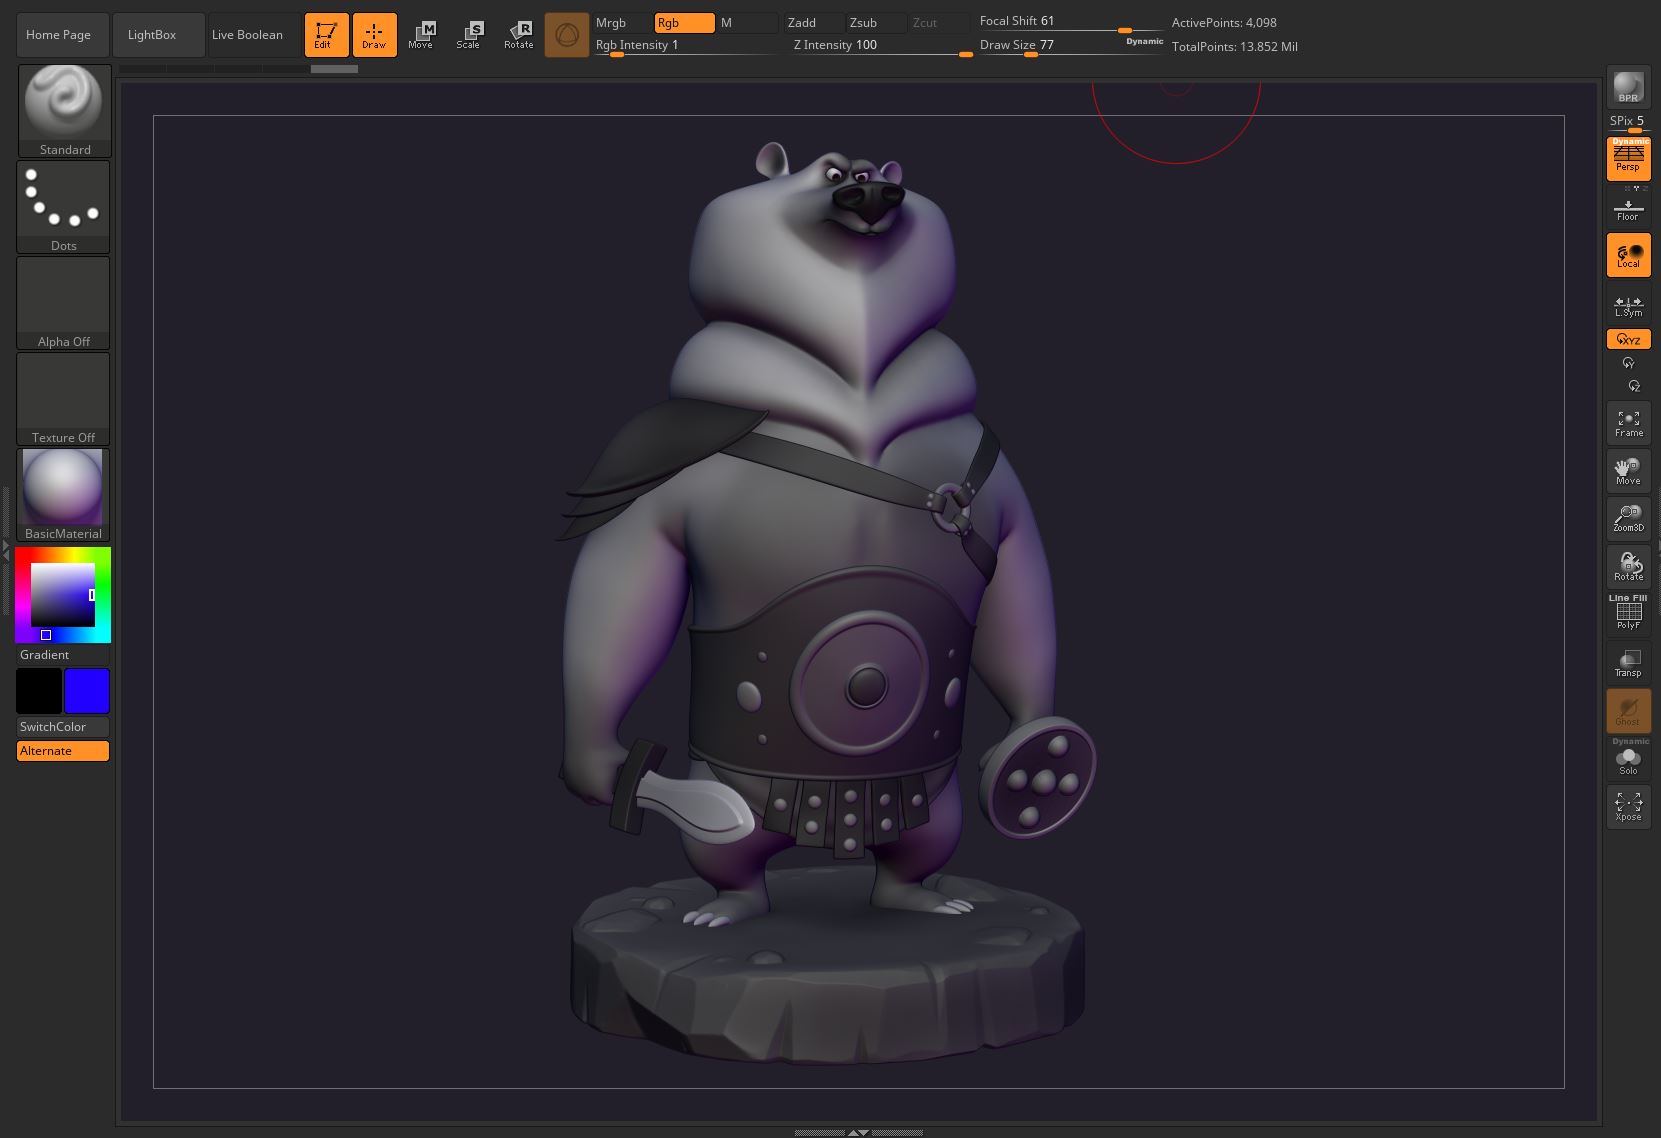Select the Scale tool in top bar

click(468, 35)
